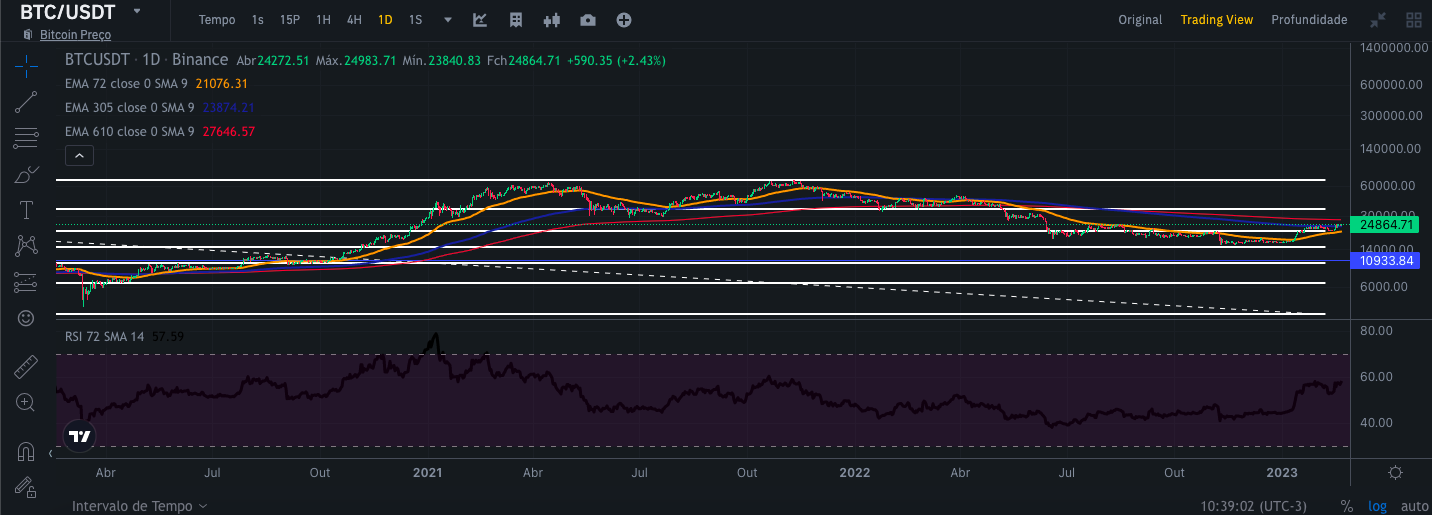Viewport: 1432px width, 515px height.
Task: Open the emoji icons tool
Action: 26,318
